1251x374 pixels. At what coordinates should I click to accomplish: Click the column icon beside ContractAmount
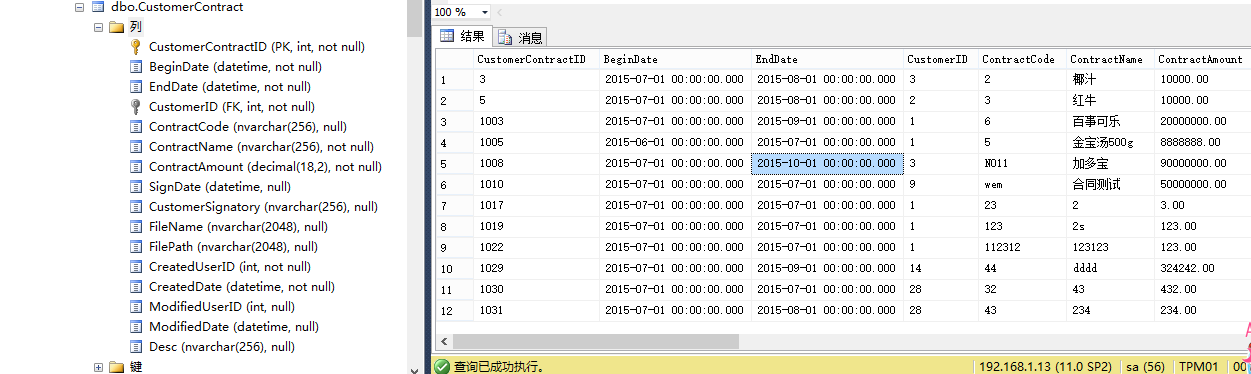click(x=136, y=167)
